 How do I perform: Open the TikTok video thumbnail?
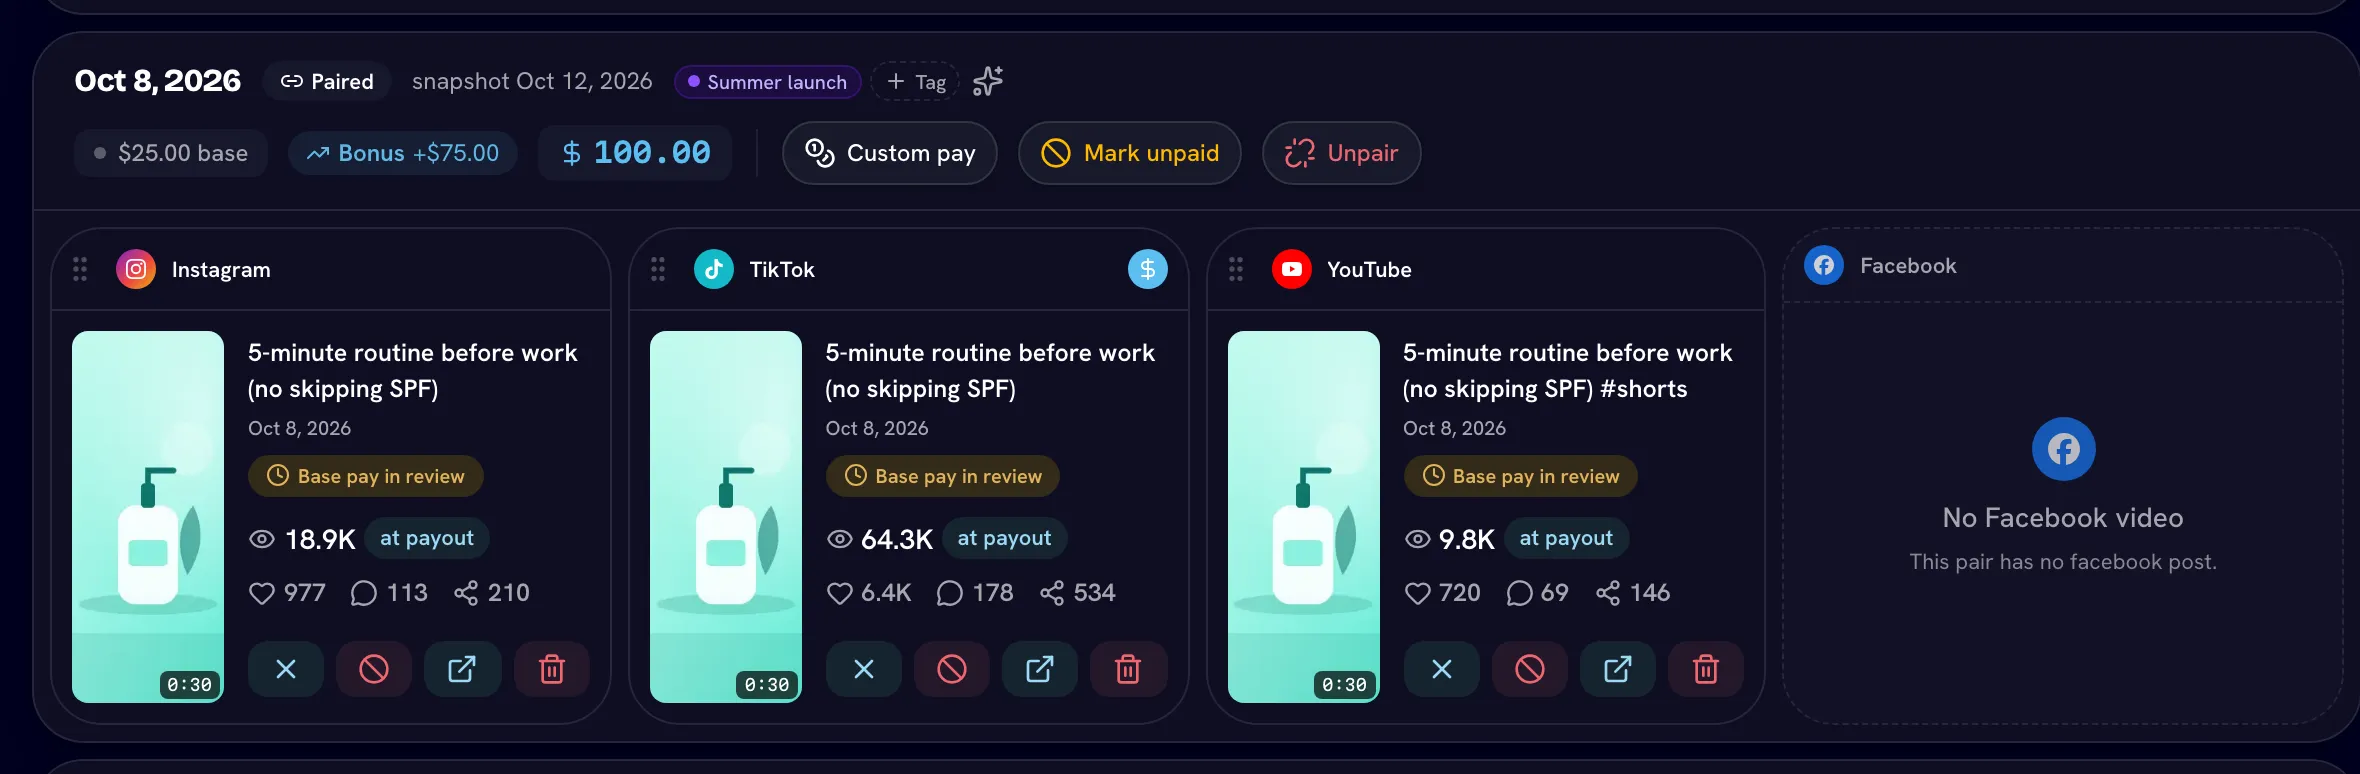(x=726, y=517)
